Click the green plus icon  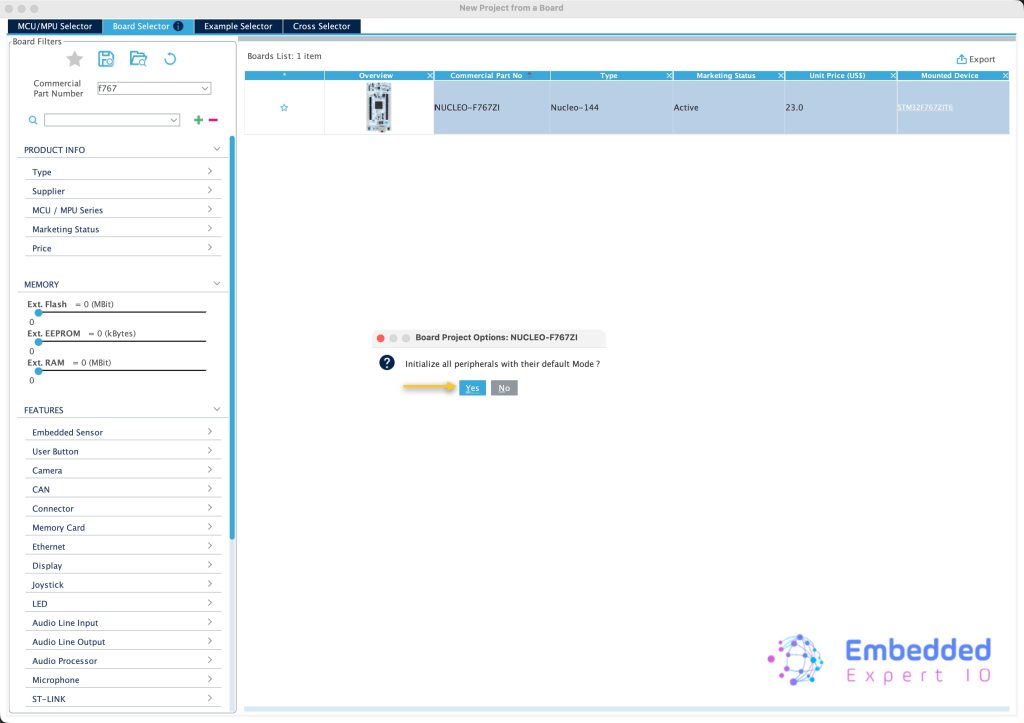(x=198, y=120)
